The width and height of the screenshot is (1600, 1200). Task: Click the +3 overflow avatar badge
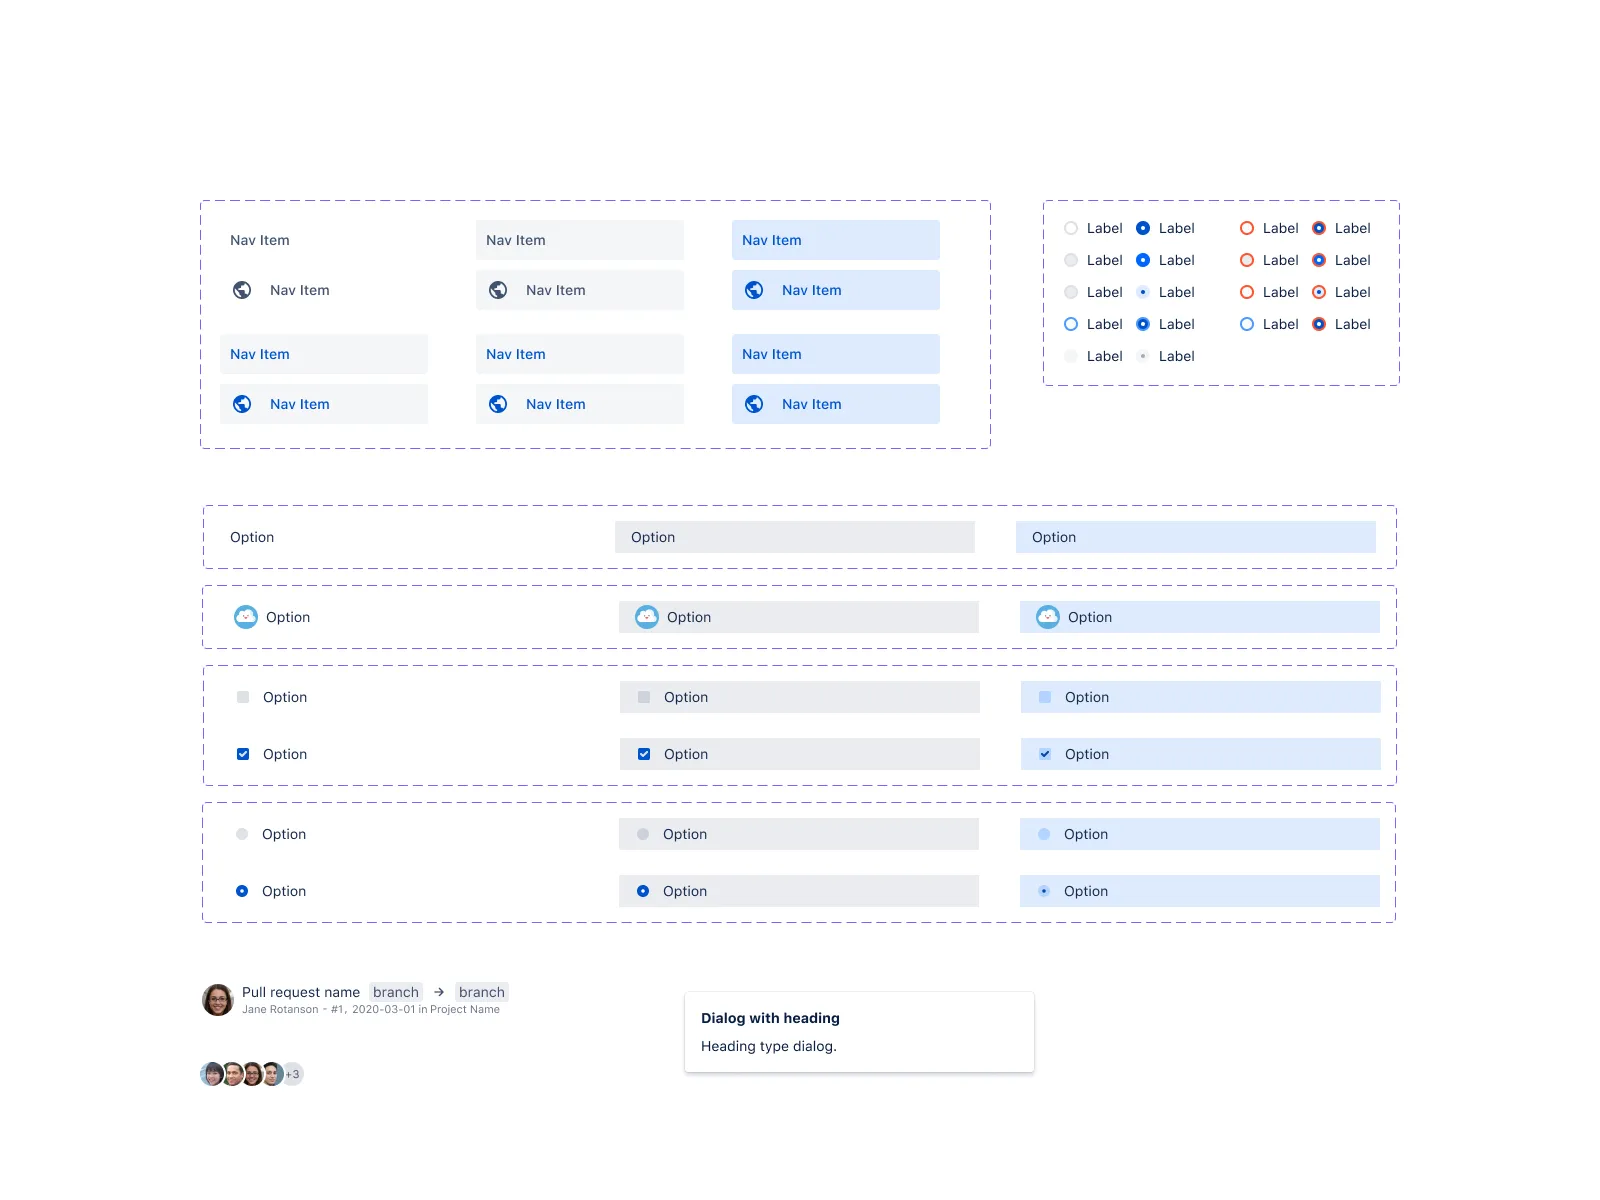[291, 1073]
